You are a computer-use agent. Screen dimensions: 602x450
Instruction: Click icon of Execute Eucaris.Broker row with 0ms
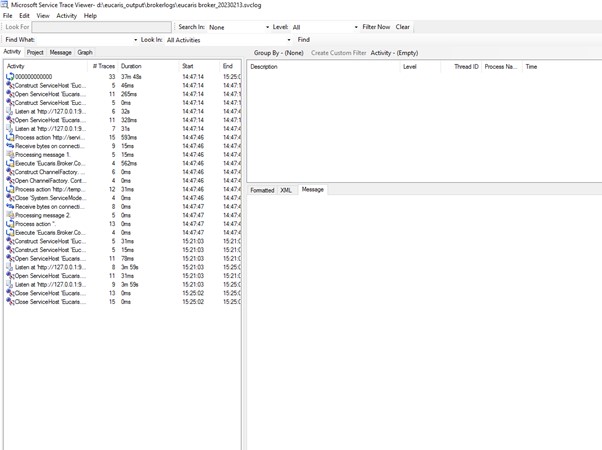tap(10, 233)
